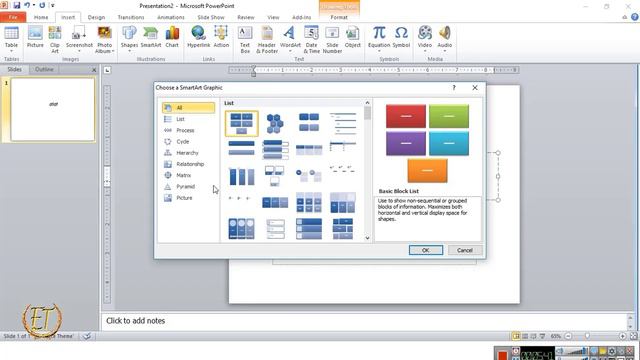Cancel the SmartArt dialog
This screenshot has width=640, height=360.
[x=464, y=250]
